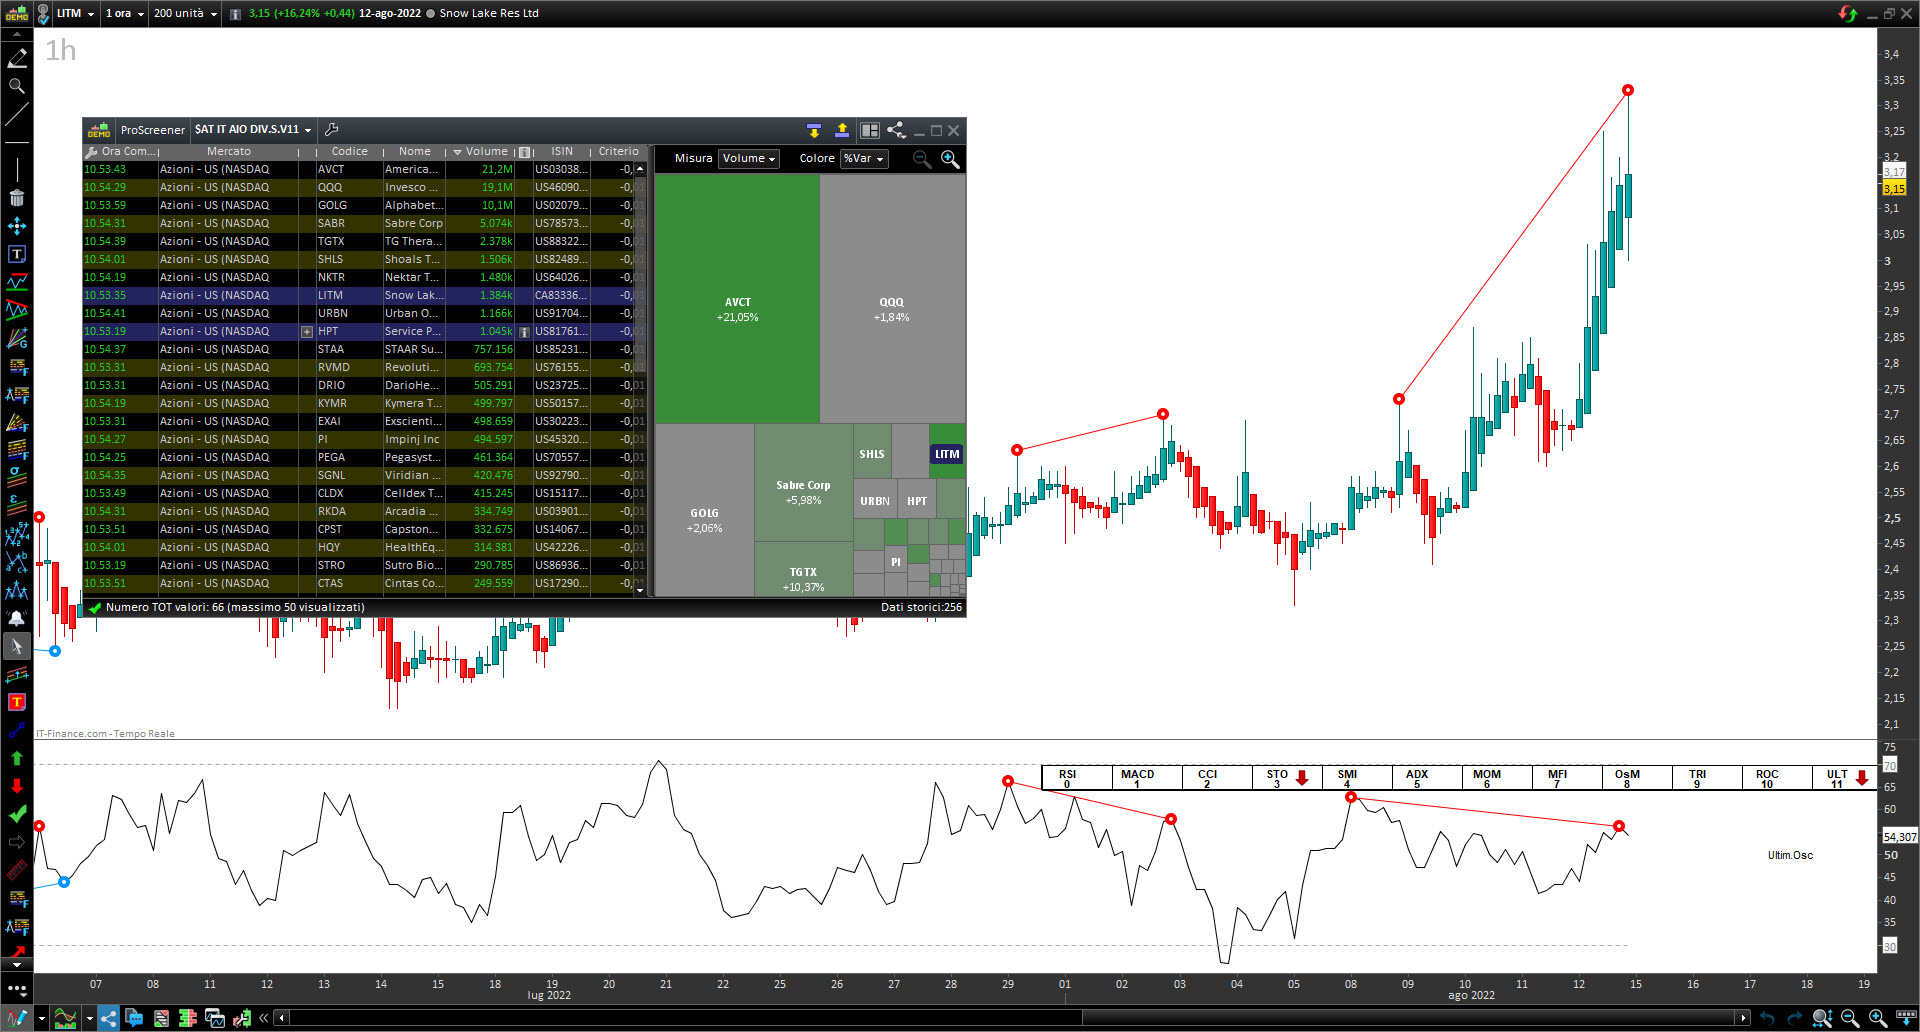This screenshot has width=1920, height=1032.
Task: Click the TGTX heatmap tile
Action: click(803, 570)
